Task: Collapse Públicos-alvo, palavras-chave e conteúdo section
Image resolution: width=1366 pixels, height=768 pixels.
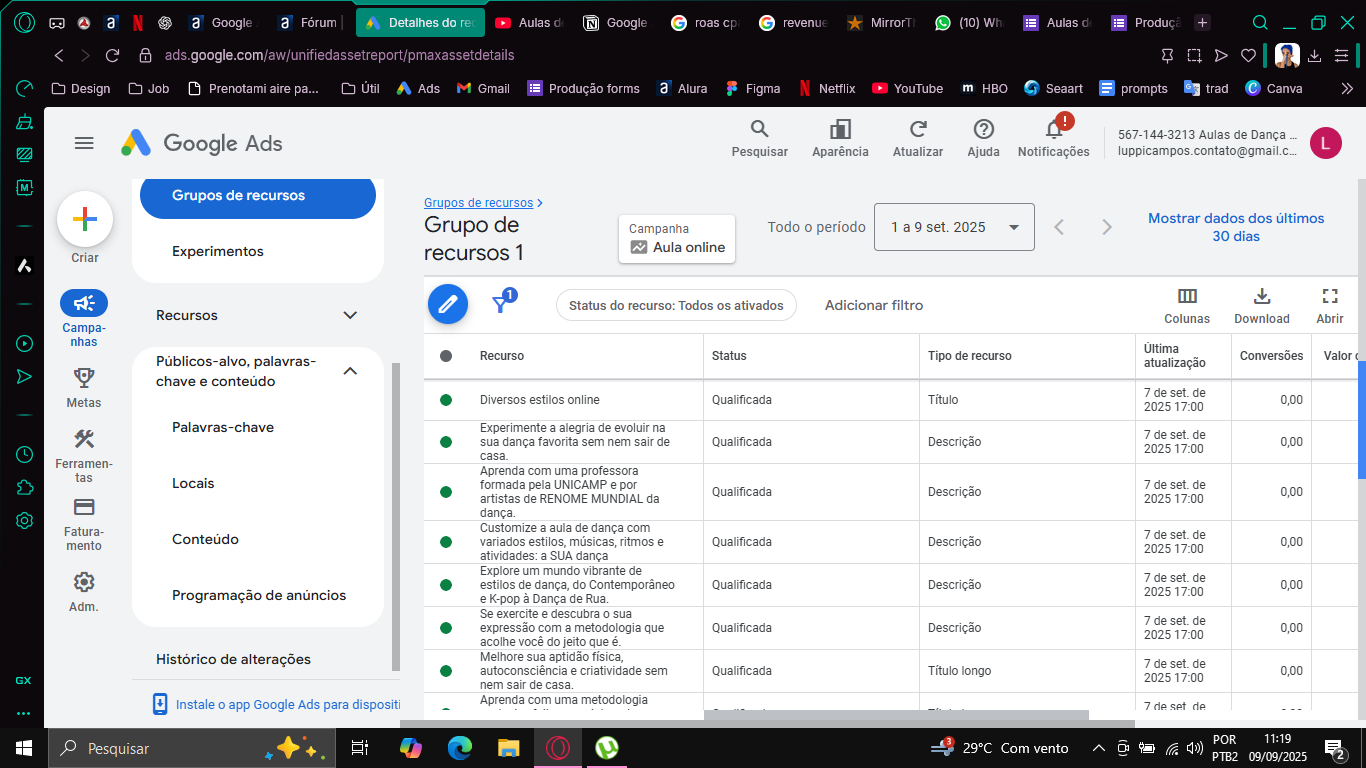Action: coord(350,371)
